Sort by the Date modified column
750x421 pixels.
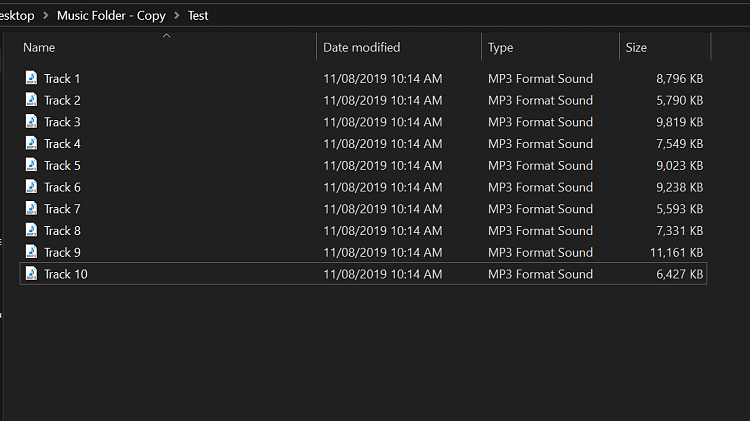(361, 48)
